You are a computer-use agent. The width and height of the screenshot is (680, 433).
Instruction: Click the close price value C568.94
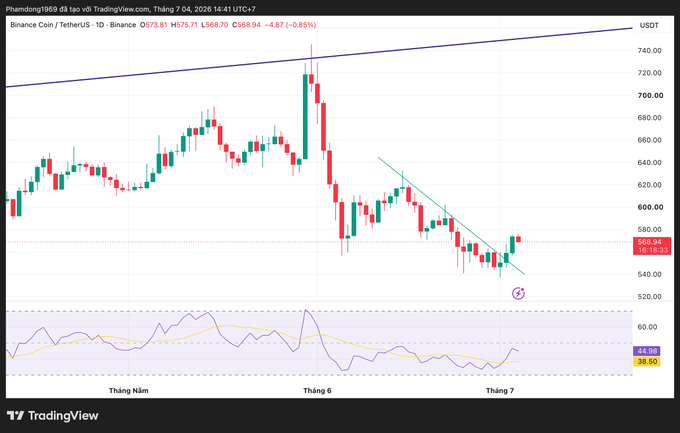pyautogui.click(x=246, y=25)
